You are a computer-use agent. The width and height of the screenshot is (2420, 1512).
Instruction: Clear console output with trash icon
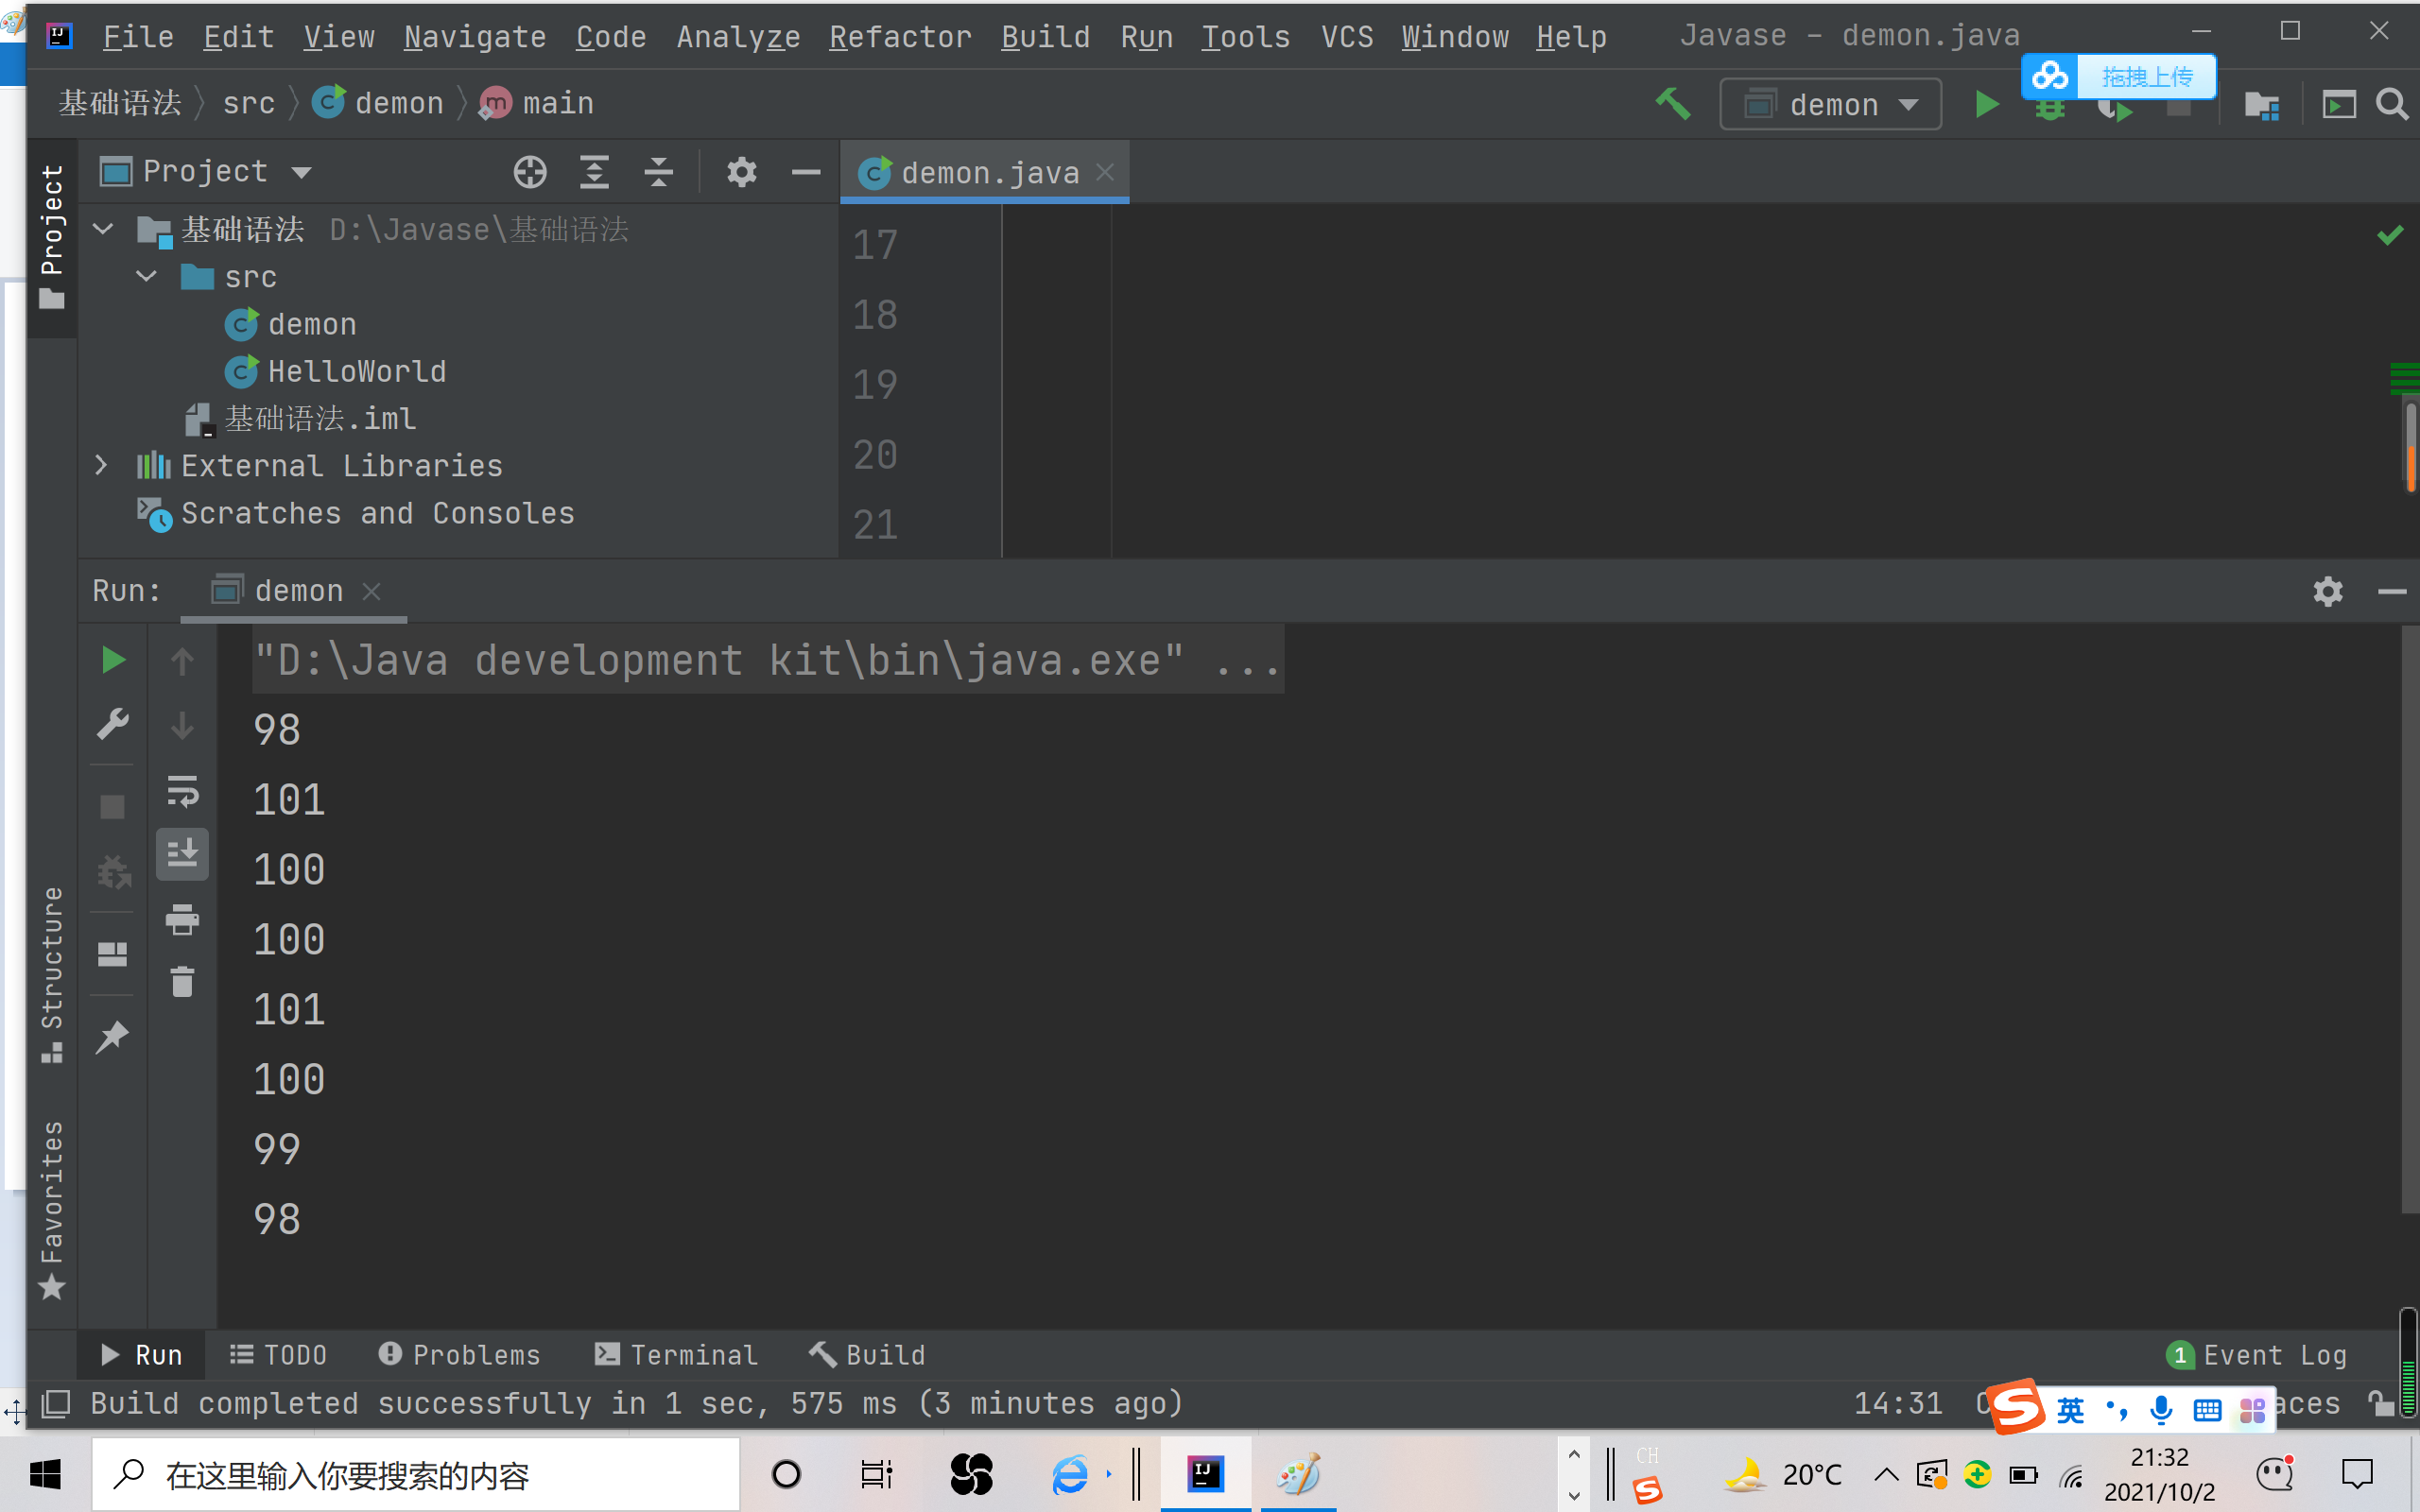182,982
